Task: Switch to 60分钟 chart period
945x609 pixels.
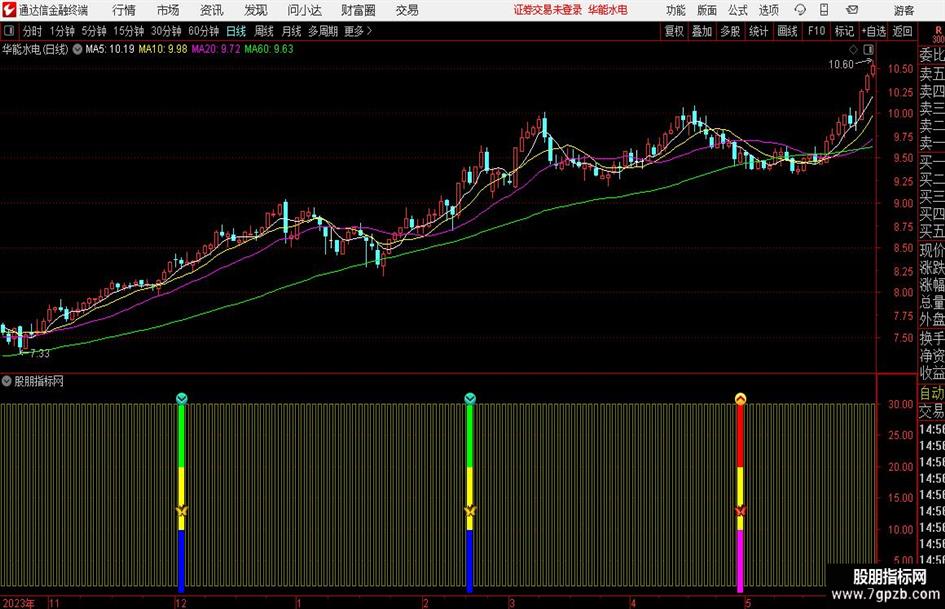Action: click(203, 31)
